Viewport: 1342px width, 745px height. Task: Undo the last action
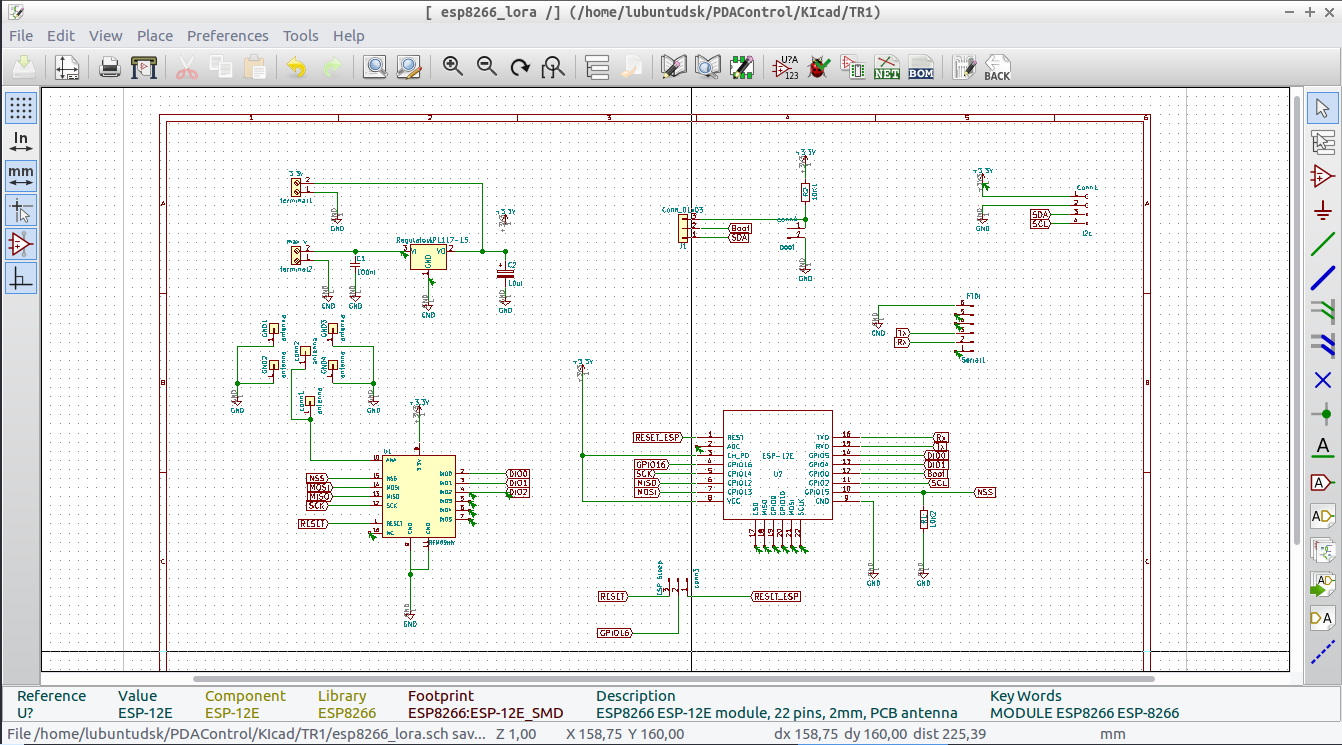297,68
